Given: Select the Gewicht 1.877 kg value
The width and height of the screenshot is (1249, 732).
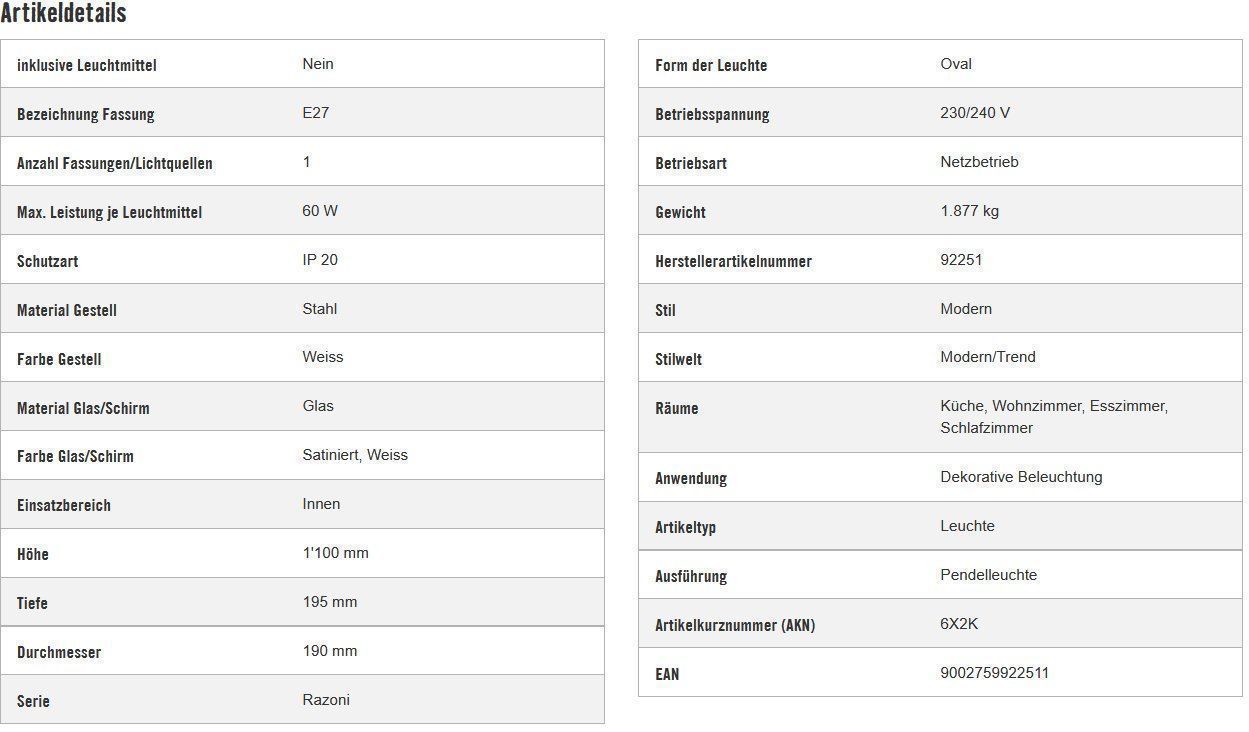Looking at the screenshot, I should [x=969, y=211].
